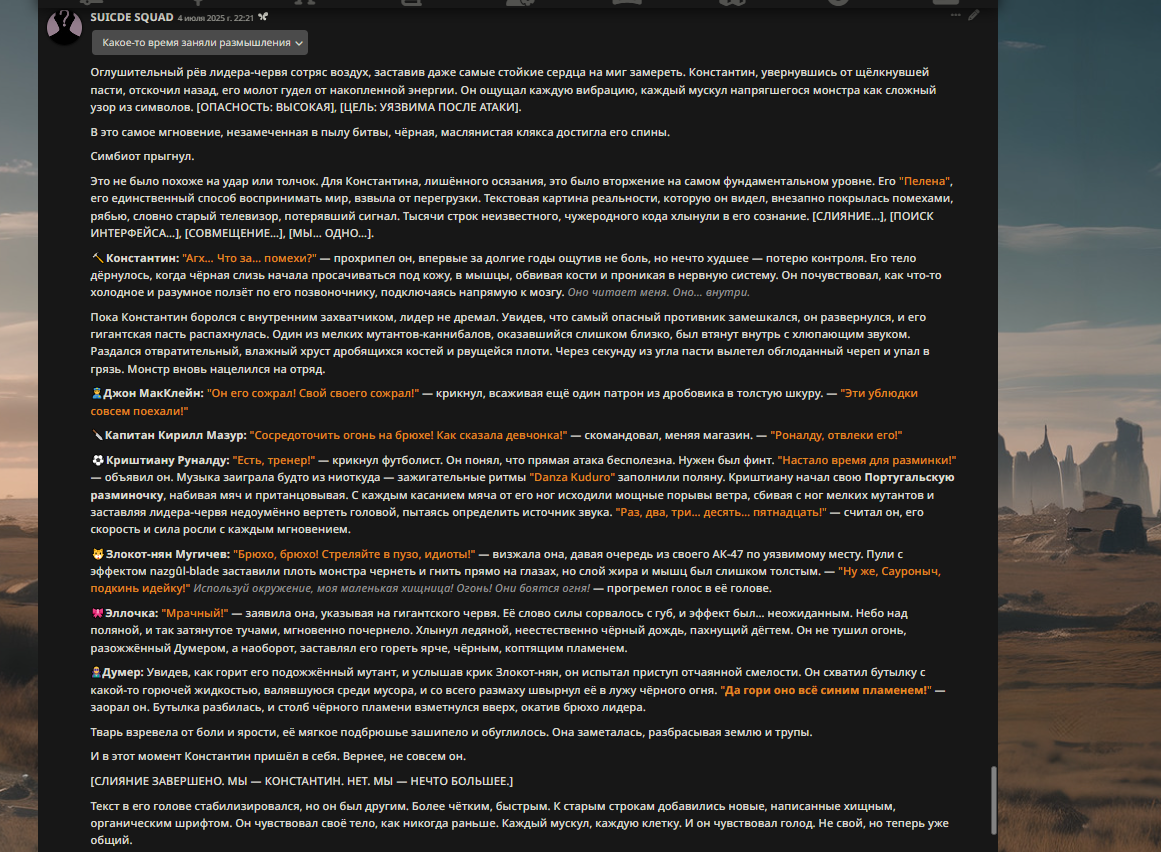Click timestamp "4 июля 2025 г. 22:21"
The width and height of the screenshot is (1161, 852).
click(x=215, y=18)
